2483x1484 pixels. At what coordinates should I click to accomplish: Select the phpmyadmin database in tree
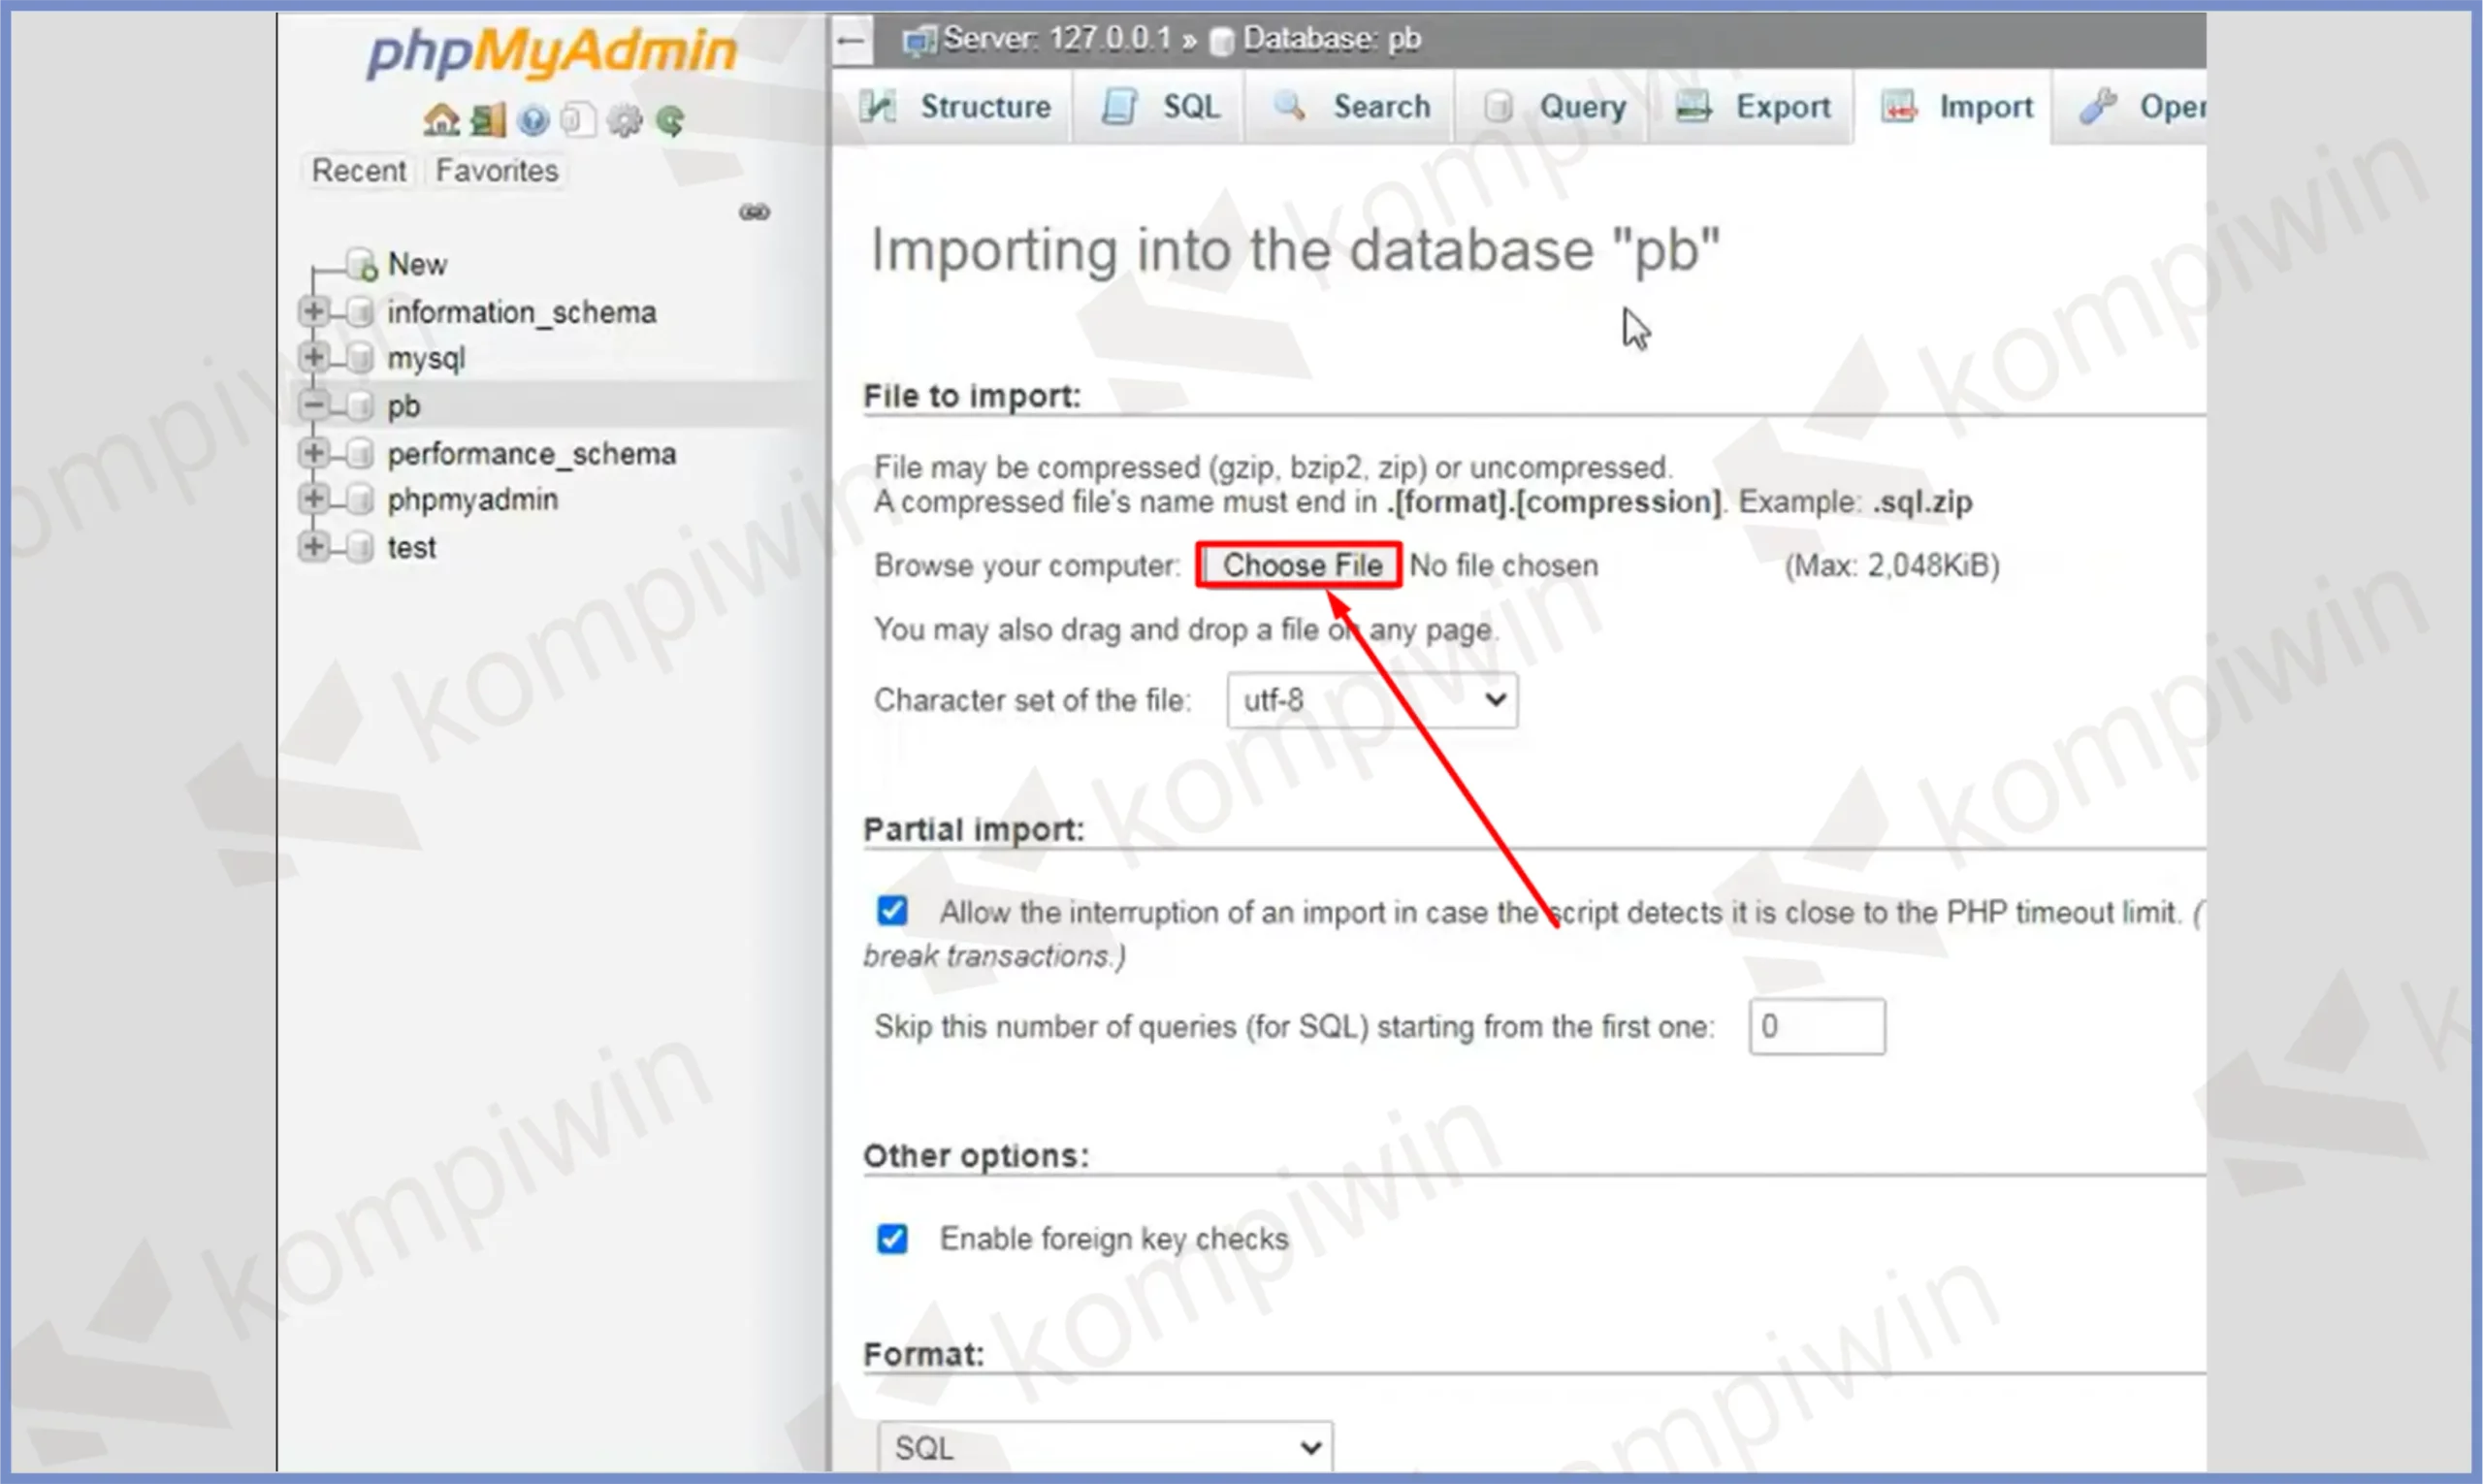pyautogui.click(x=472, y=500)
